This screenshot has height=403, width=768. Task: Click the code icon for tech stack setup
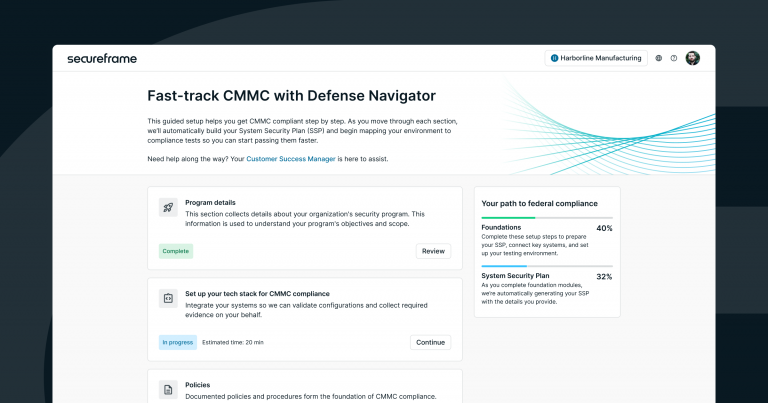tap(168, 298)
